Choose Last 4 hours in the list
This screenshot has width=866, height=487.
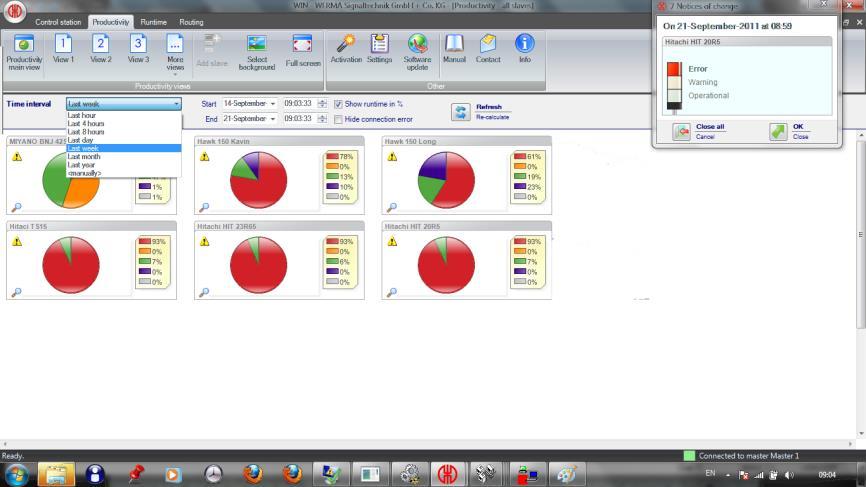[124, 124]
